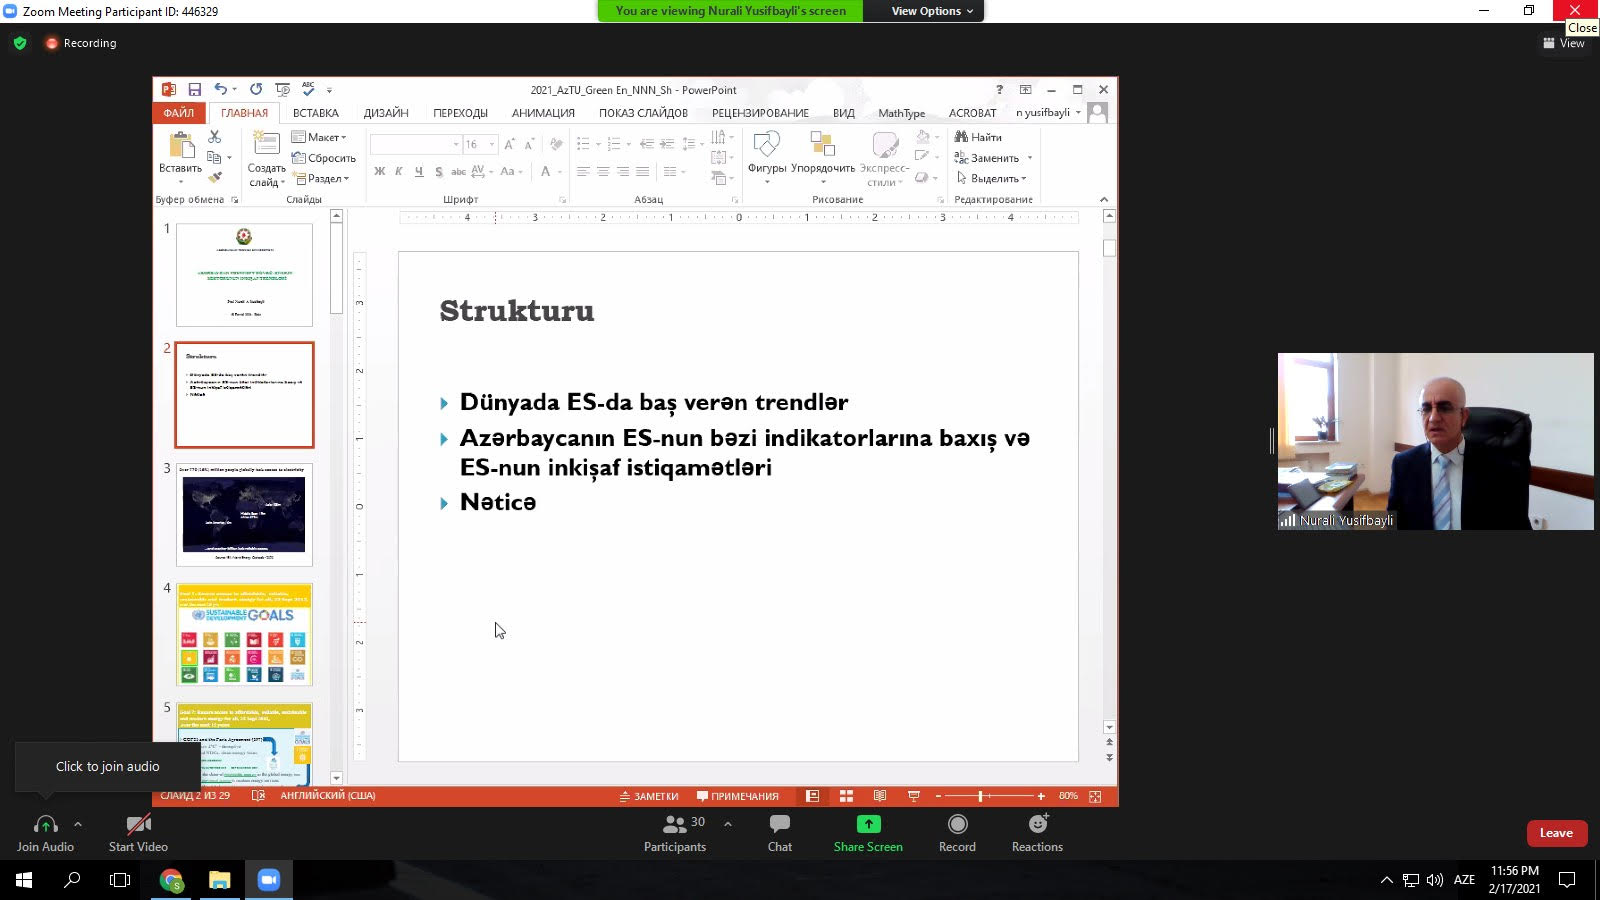Open Google Chrome from the taskbar
Image resolution: width=1600 pixels, height=900 pixels.
pos(172,880)
